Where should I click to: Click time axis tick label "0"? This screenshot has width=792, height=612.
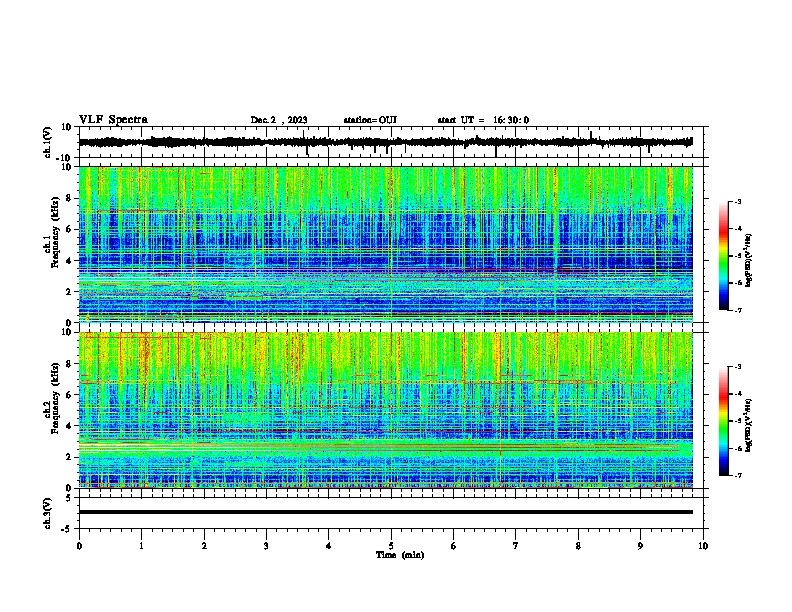pos(79,546)
